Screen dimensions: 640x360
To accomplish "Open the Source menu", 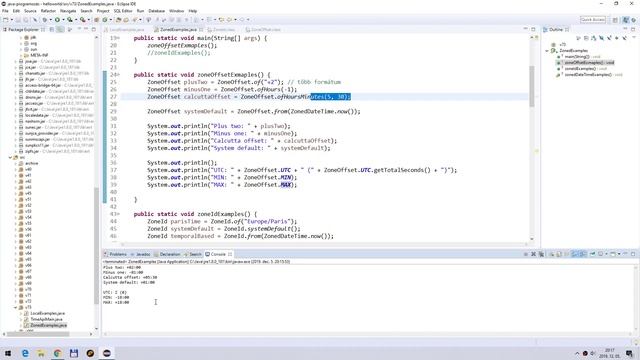I will tap(30, 11).
